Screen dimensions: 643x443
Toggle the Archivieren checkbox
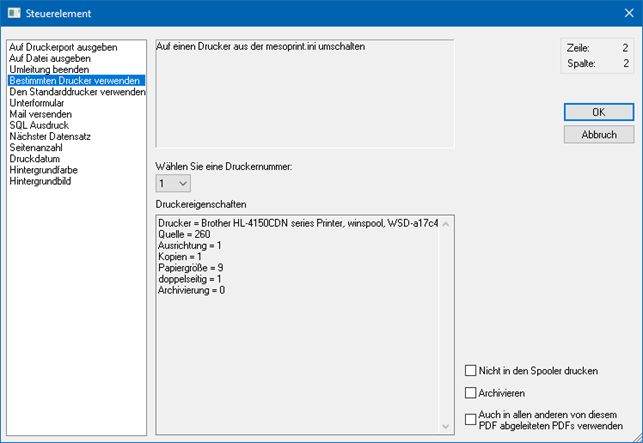pos(472,394)
